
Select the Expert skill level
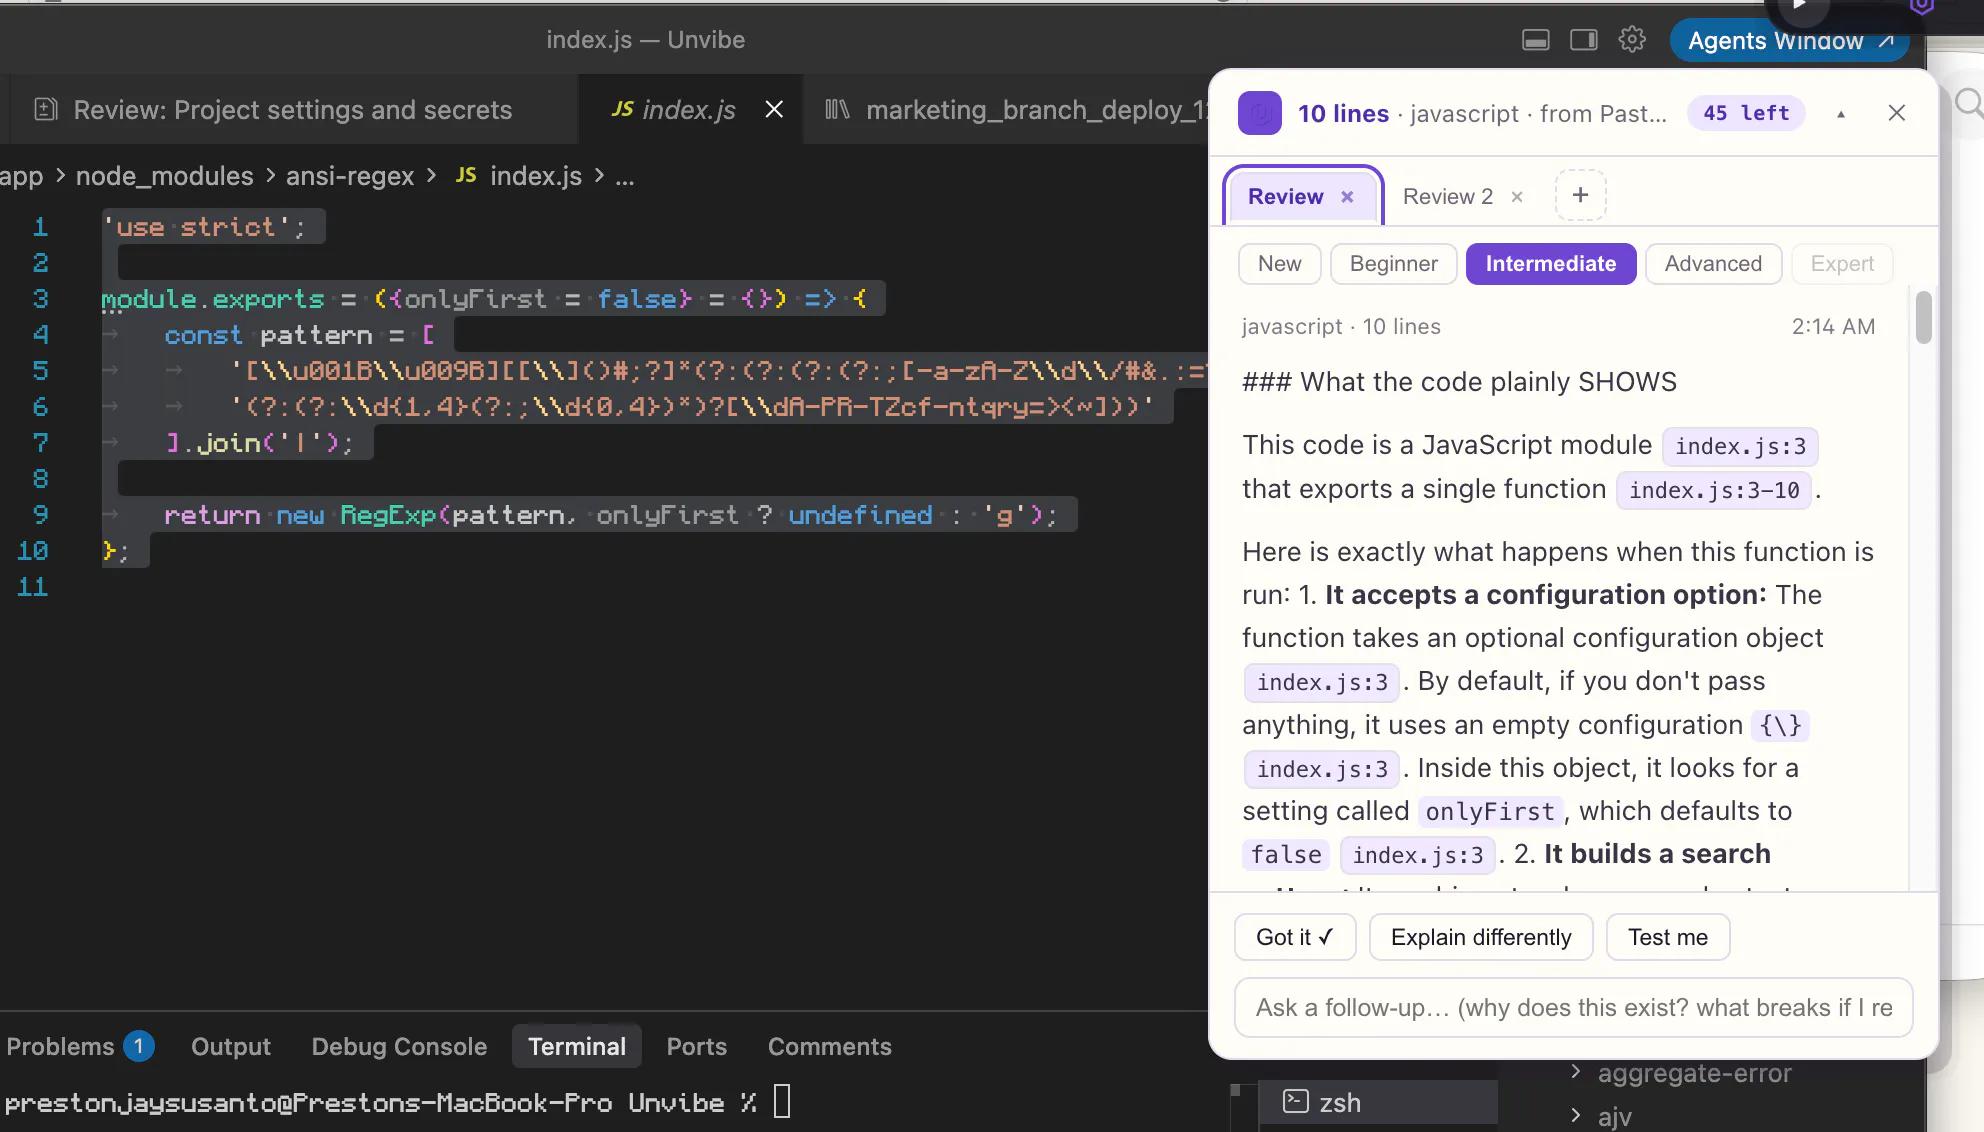pyautogui.click(x=1842, y=264)
